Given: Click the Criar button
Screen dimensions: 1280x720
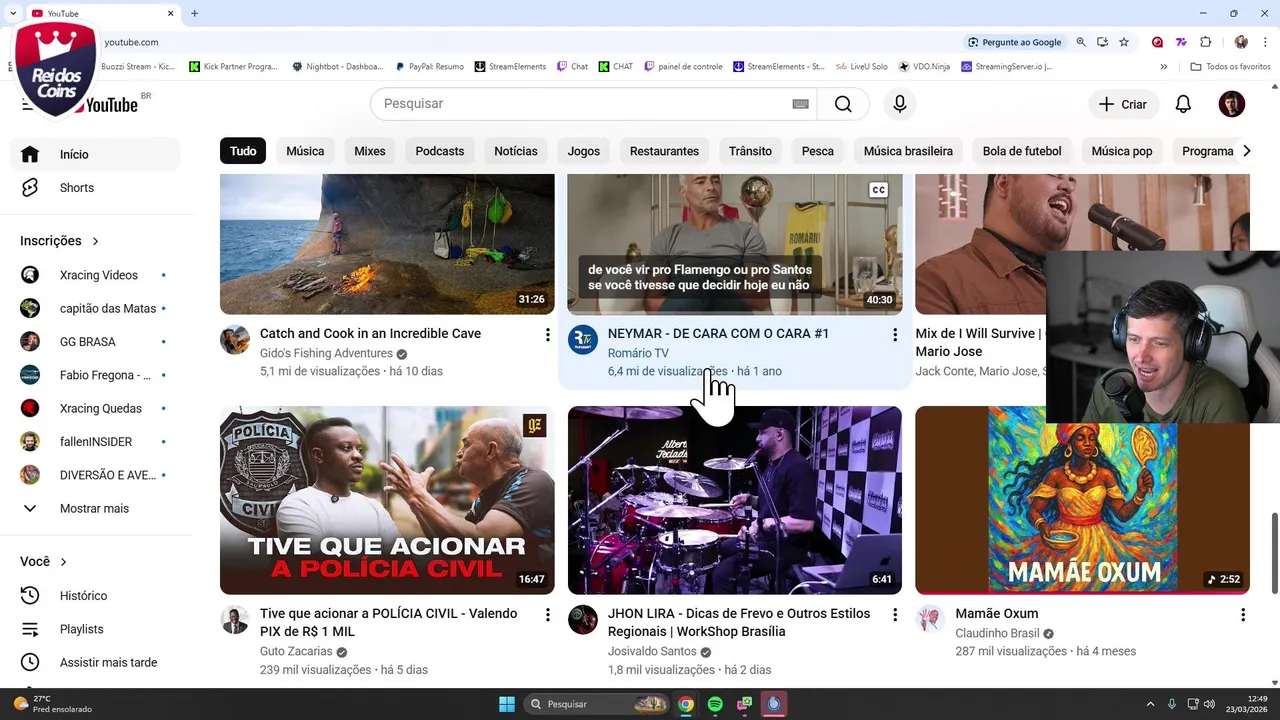Looking at the screenshot, I should point(1123,104).
